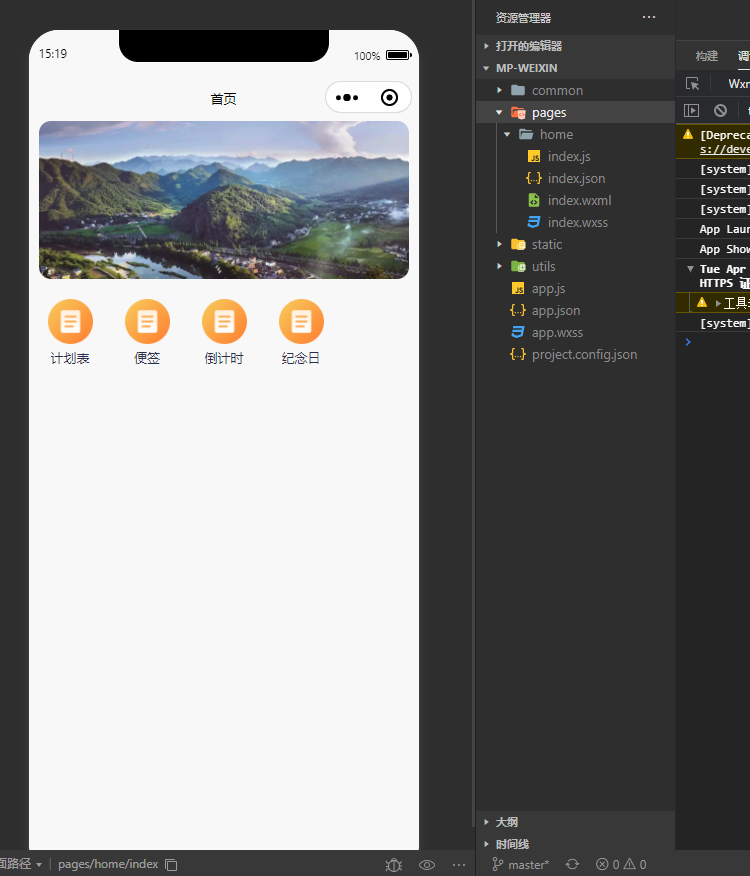This screenshot has width=750, height=876.
Task: Tap the 倒计时 orange icon
Action: coord(224,322)
